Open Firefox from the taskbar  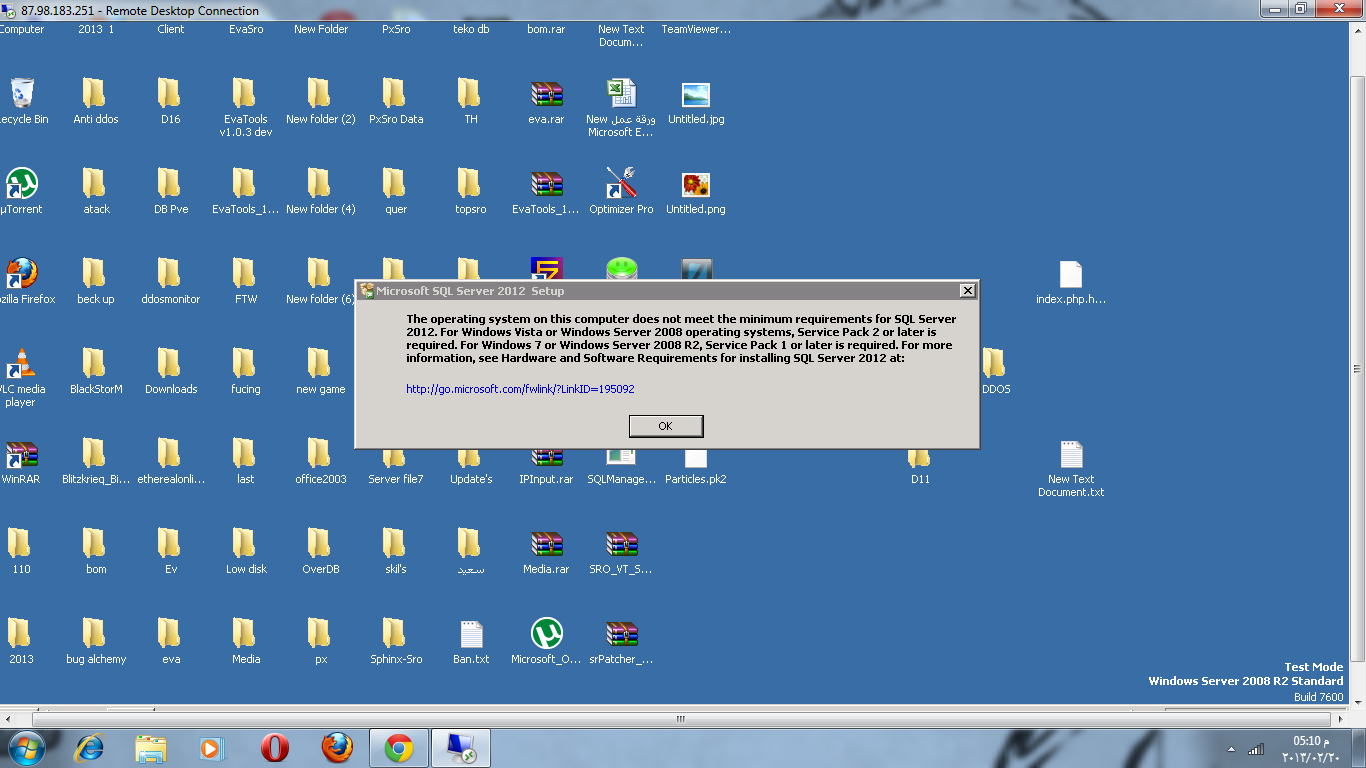tap(337, 748)
